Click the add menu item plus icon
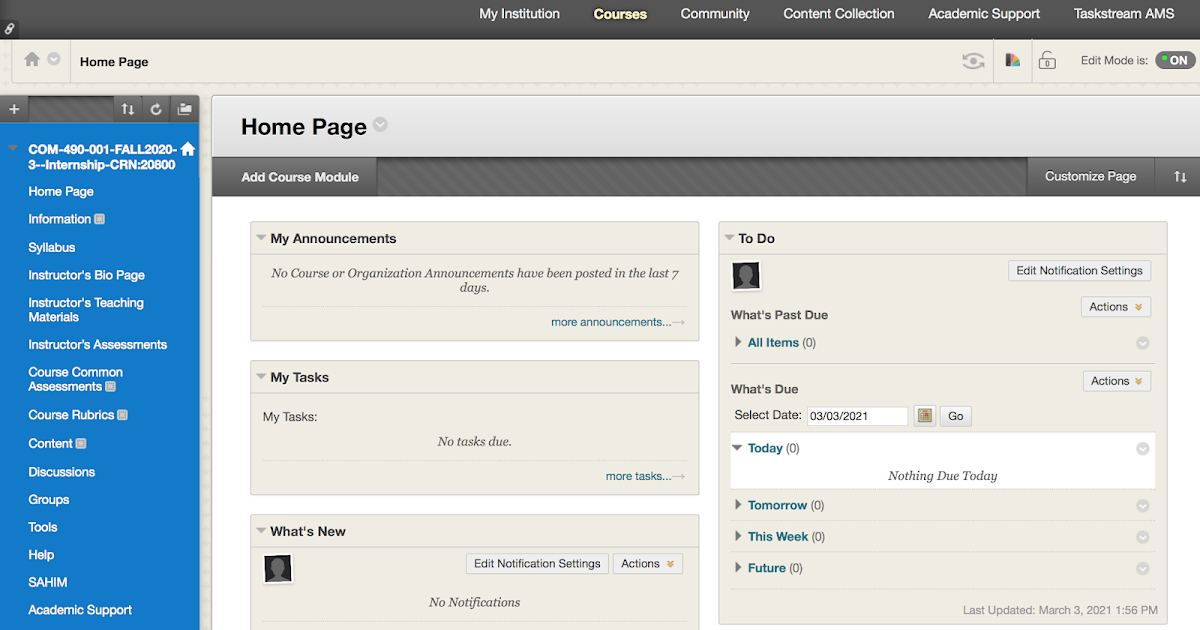 [x=14, y=109]
